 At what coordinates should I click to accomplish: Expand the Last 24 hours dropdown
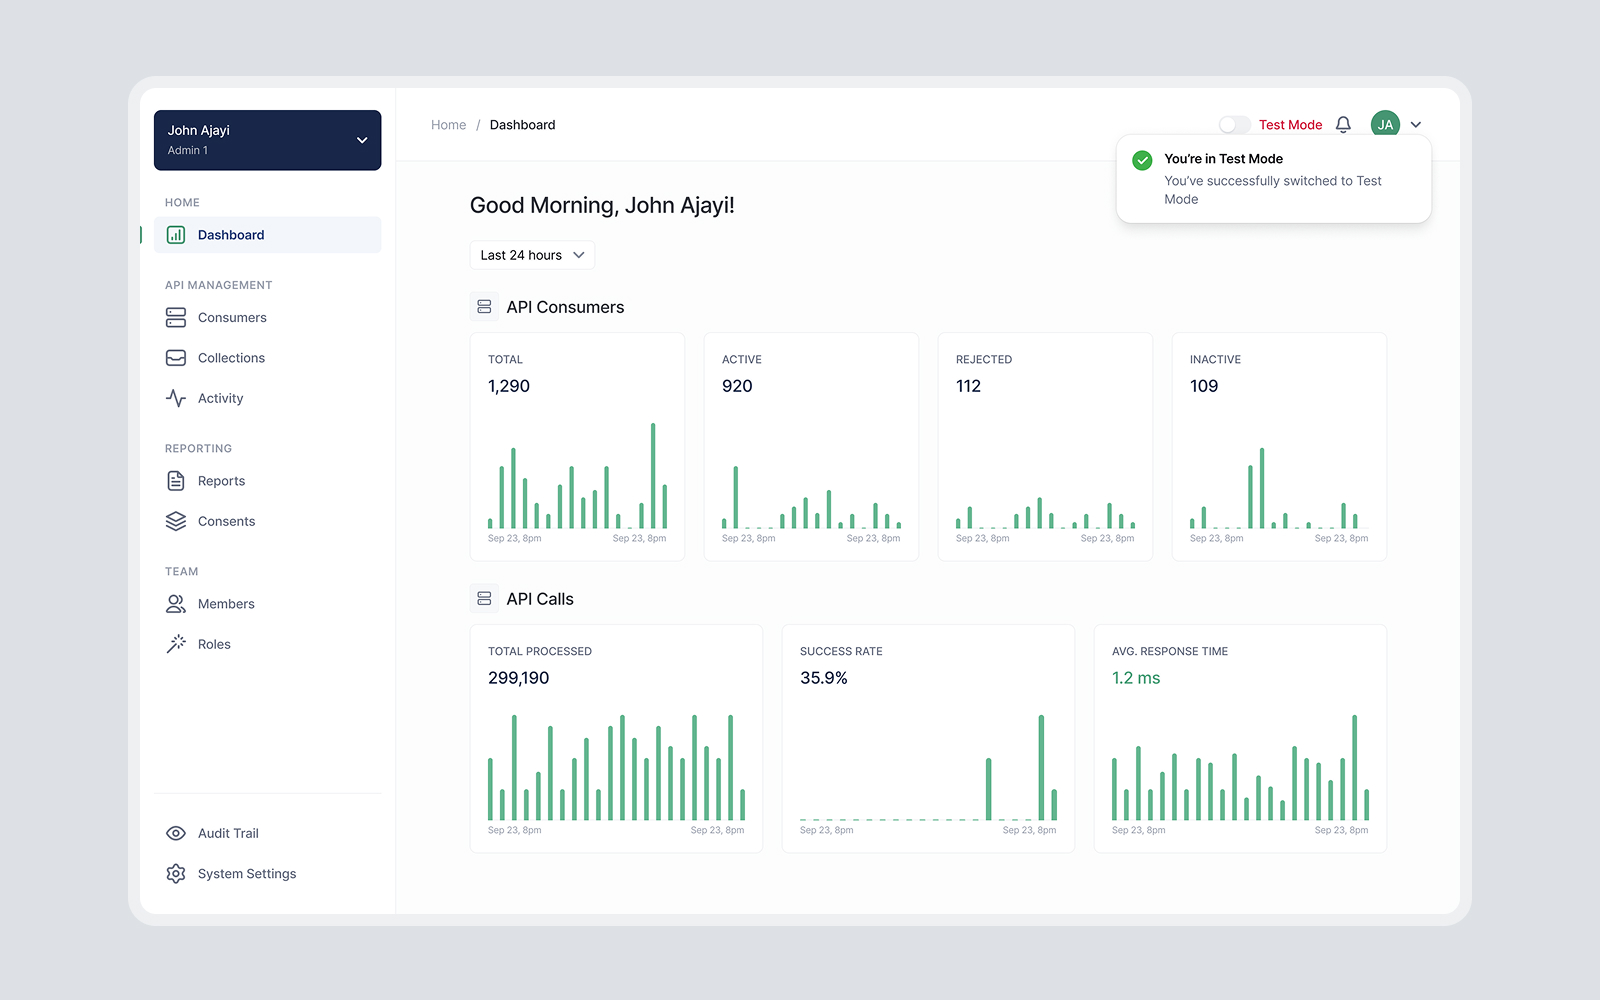click(531, 255)
